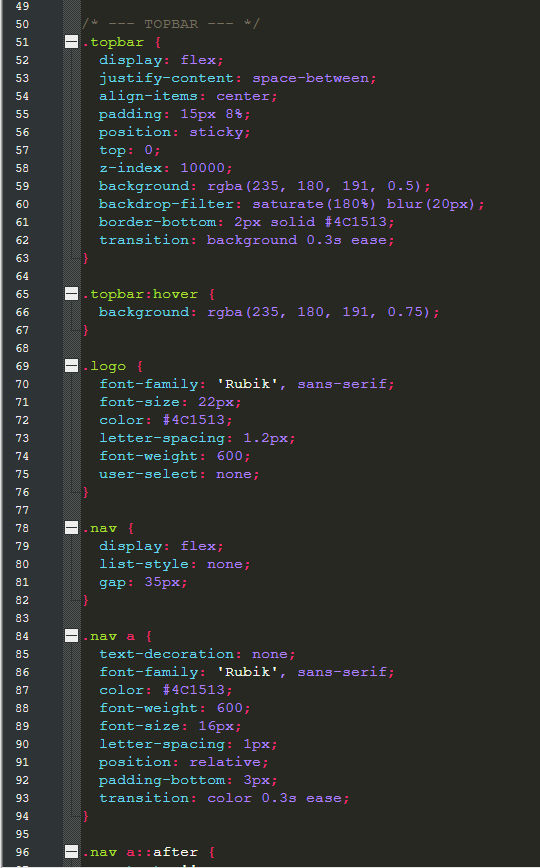Place cursor on TOPBAR comment line
Image resolution: width=540 pixels, height=868 pixels.
pyautogui.click(x=171, y=24)
